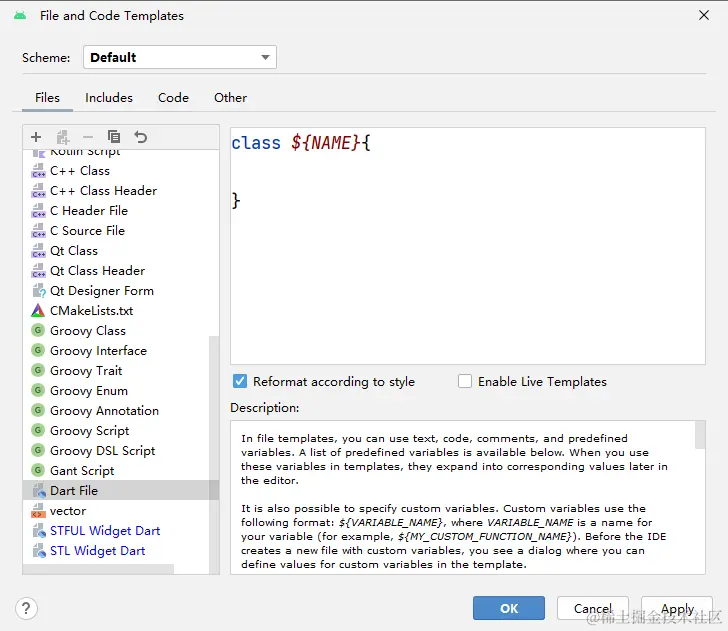Click the Groovy DSL Script green icon
The image size is (728, 631).
pyautogui.click(x=38, y=450)
